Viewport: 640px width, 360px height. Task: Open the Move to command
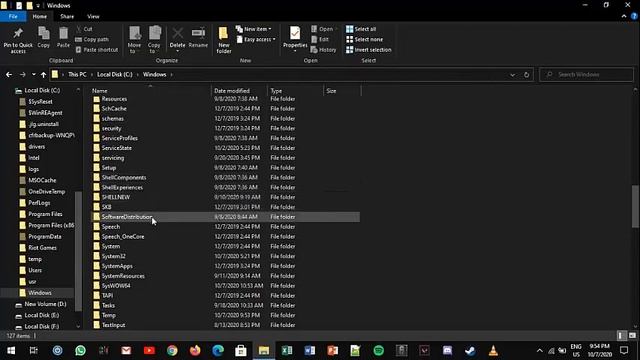point(134,40)
